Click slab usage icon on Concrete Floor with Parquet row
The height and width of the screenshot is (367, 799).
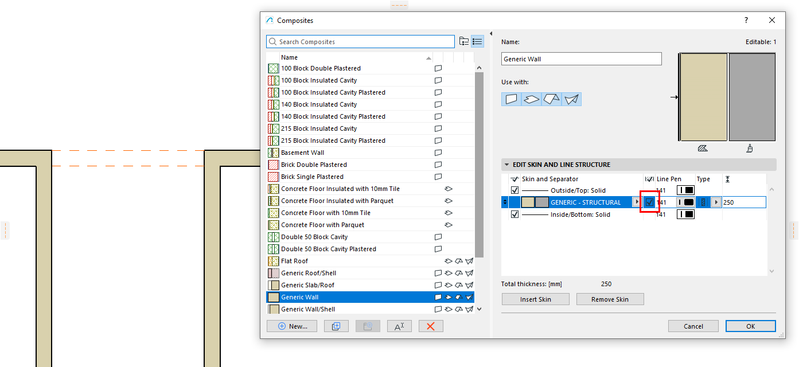coord(448,225)
